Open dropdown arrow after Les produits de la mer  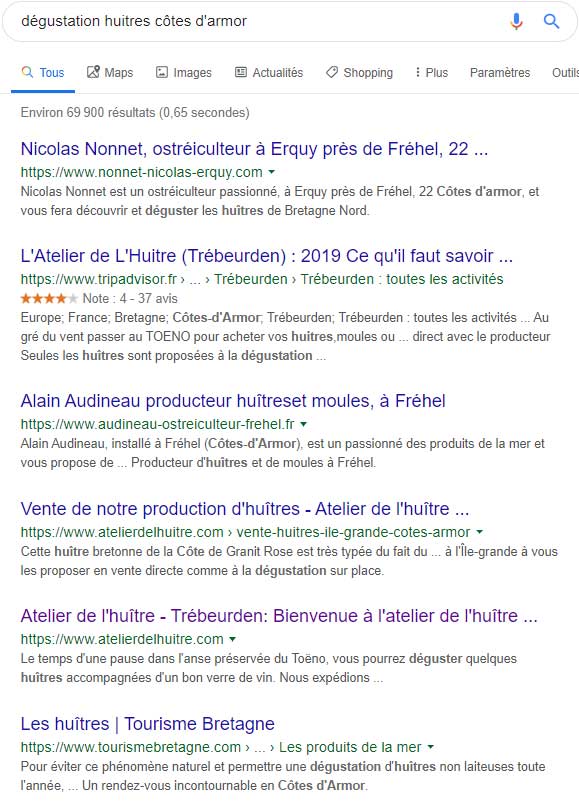(430, 747)
